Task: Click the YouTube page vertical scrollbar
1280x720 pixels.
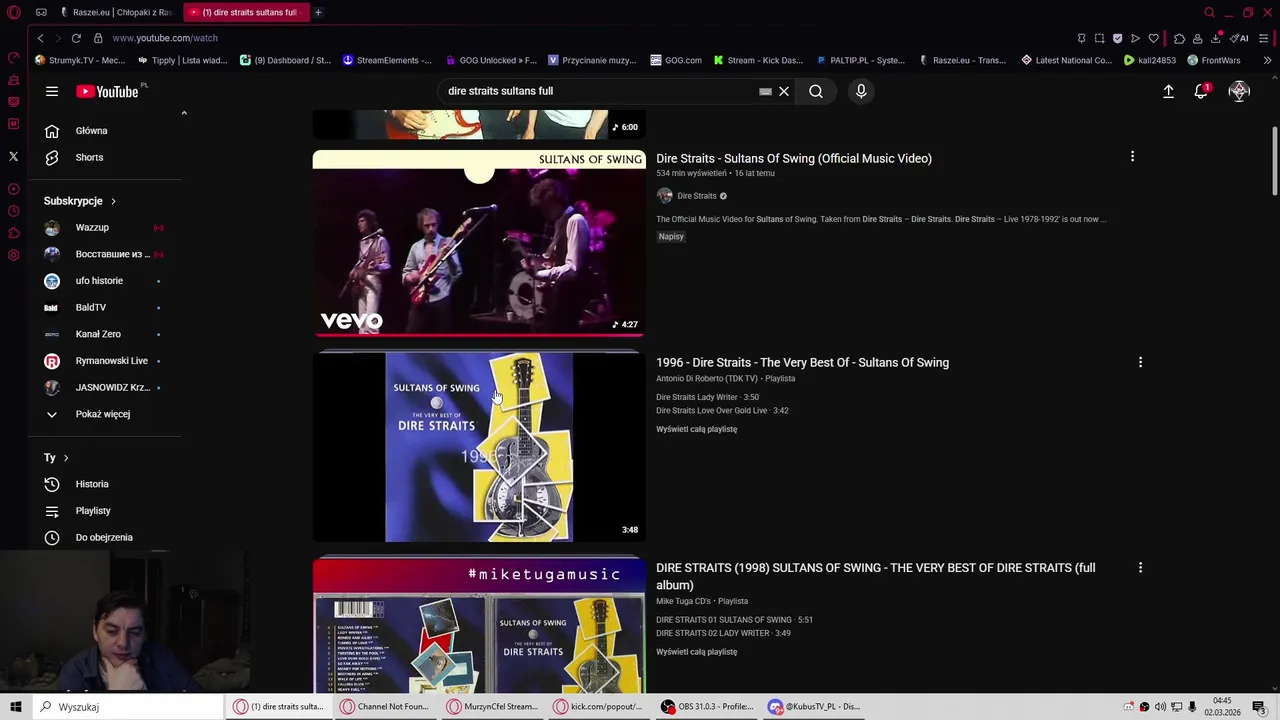Action: click(x=1274, y=162)
